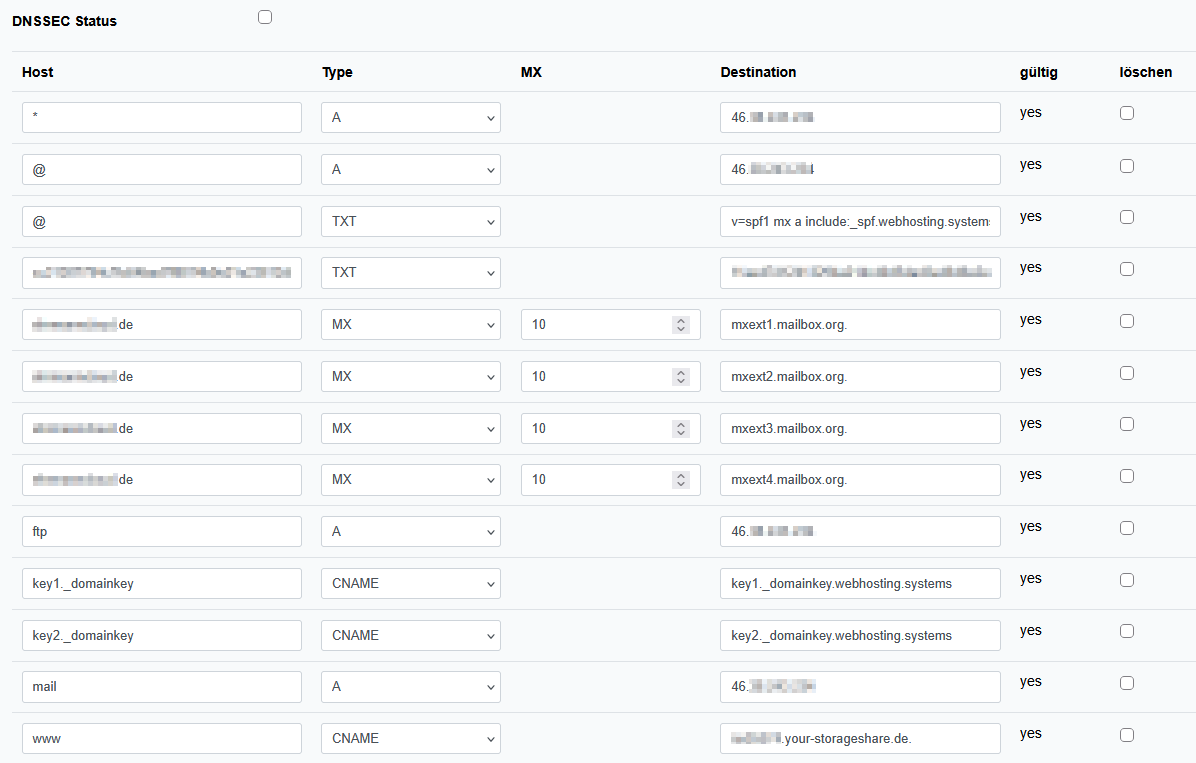The width and height of the screenshot is (1196, 763).
Task: Click the Host field containing ftp
Action: click(162, 531)
